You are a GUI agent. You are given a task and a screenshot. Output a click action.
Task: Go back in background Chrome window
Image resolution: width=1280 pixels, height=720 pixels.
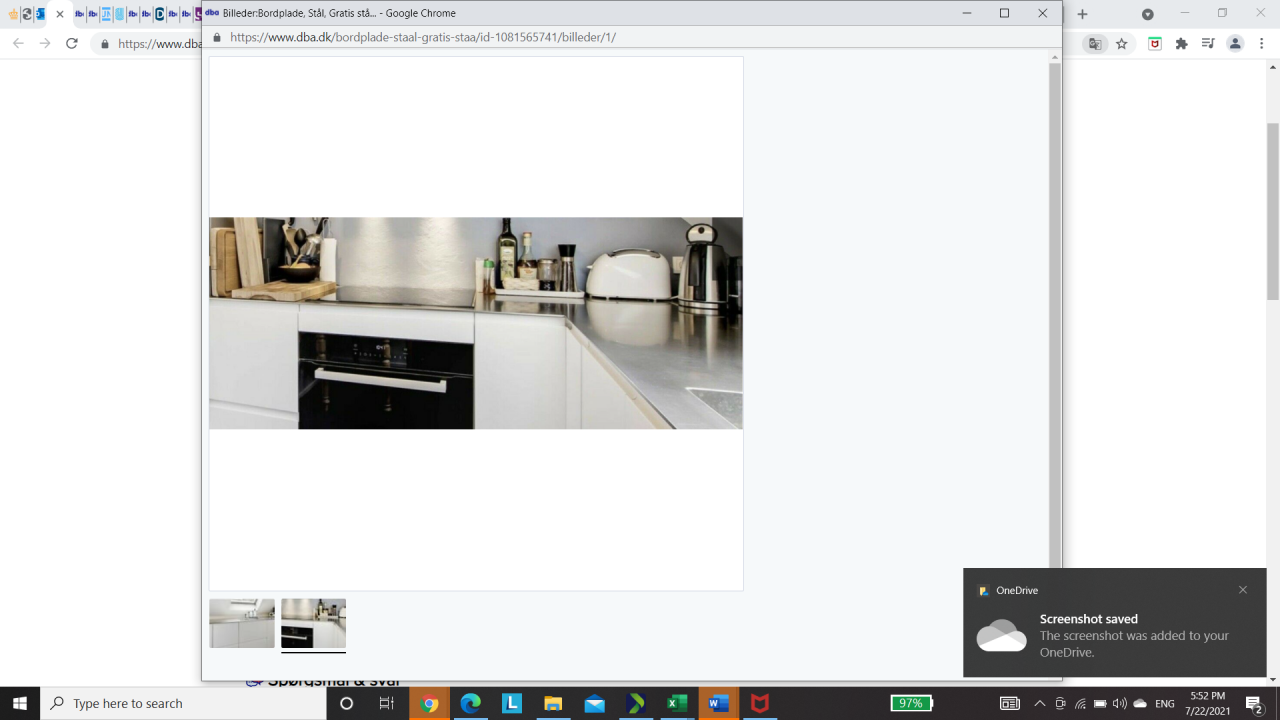(x=18, y=44)
